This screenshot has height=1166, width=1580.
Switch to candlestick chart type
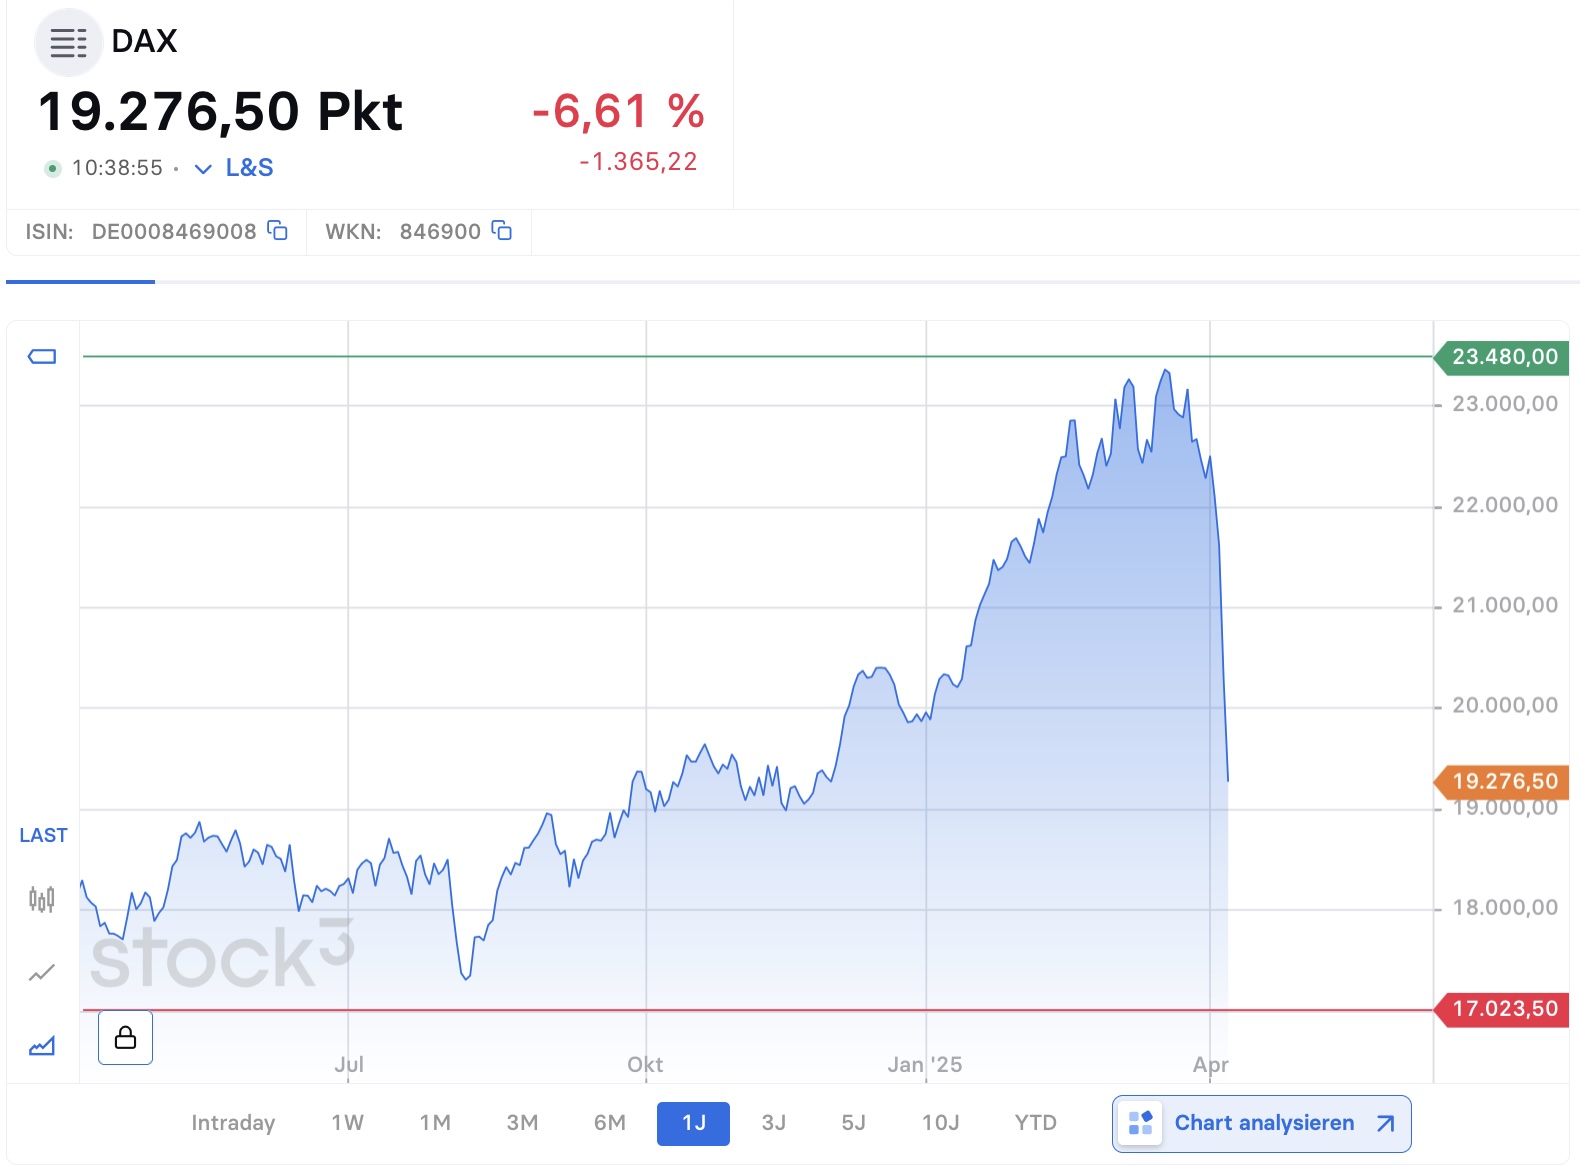42,899
